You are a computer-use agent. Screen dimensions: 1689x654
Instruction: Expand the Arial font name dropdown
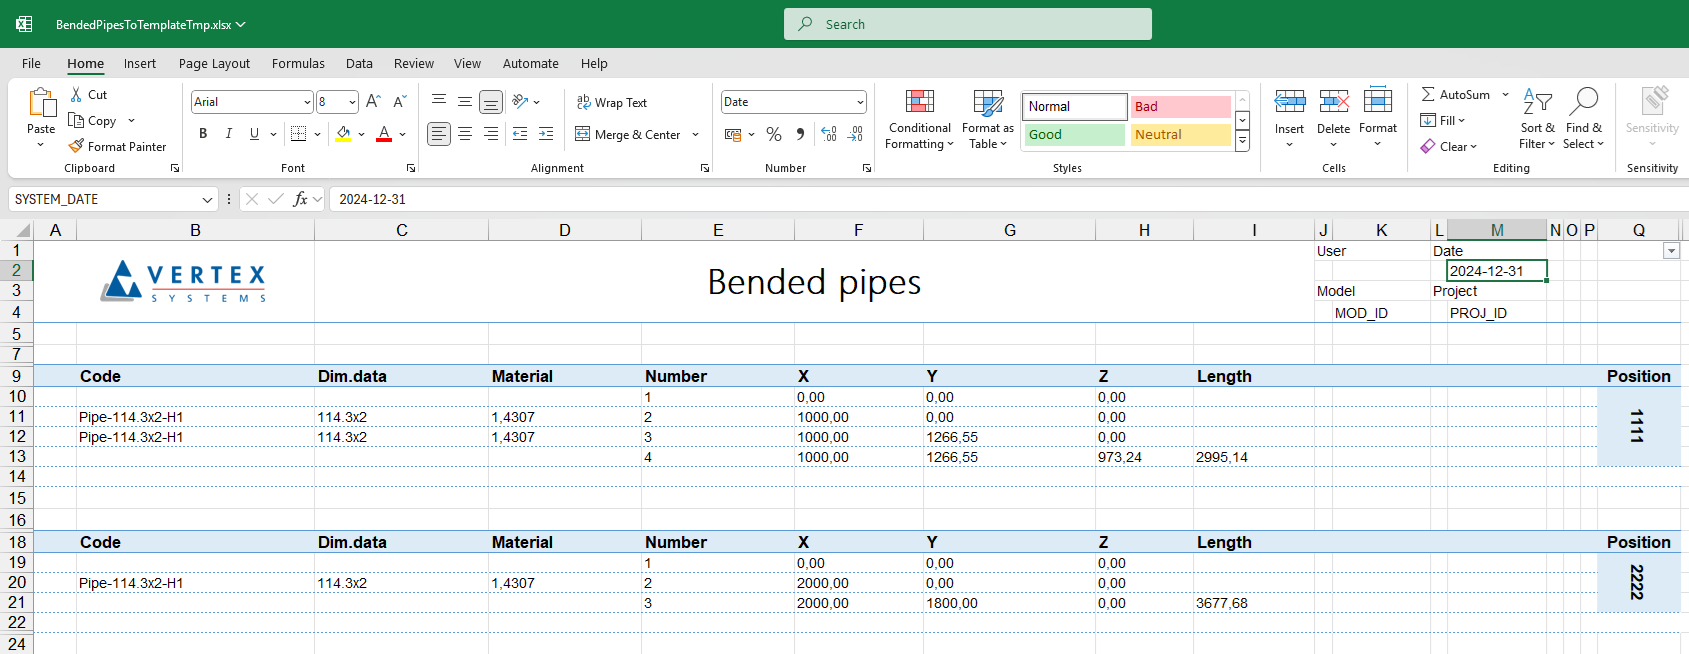click(307, 102)
